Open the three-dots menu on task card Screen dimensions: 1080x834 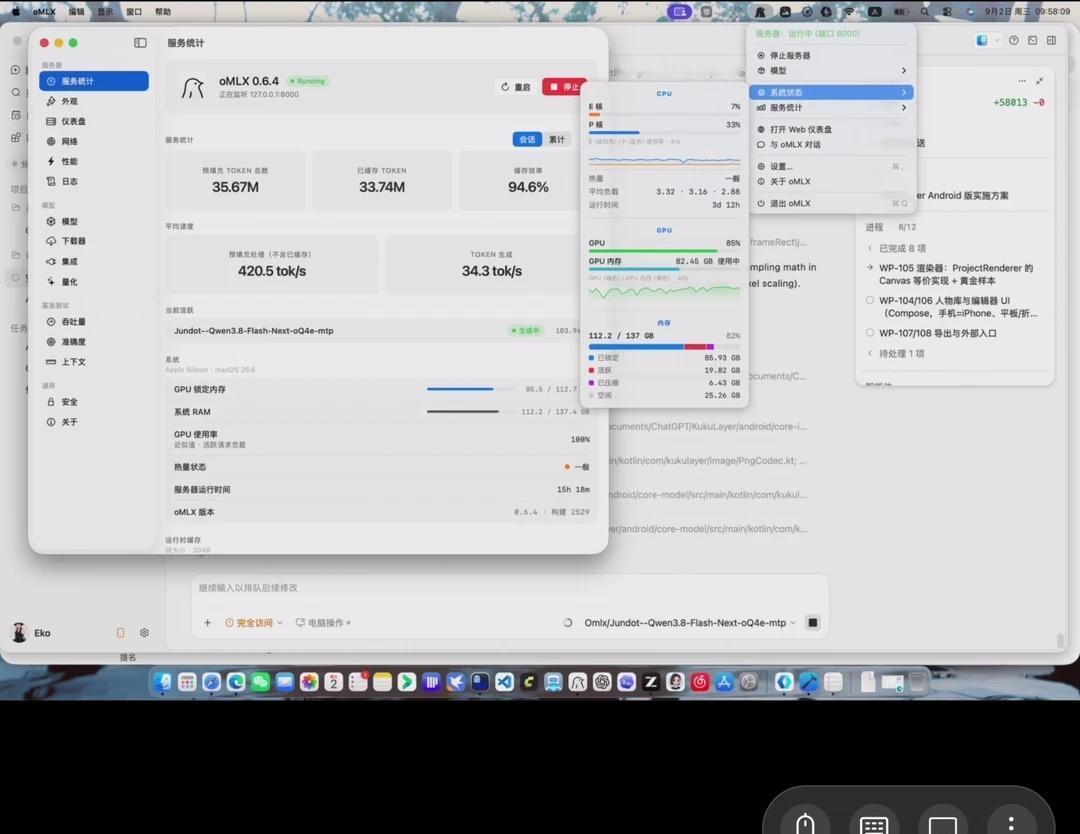tap(1021, 81)
